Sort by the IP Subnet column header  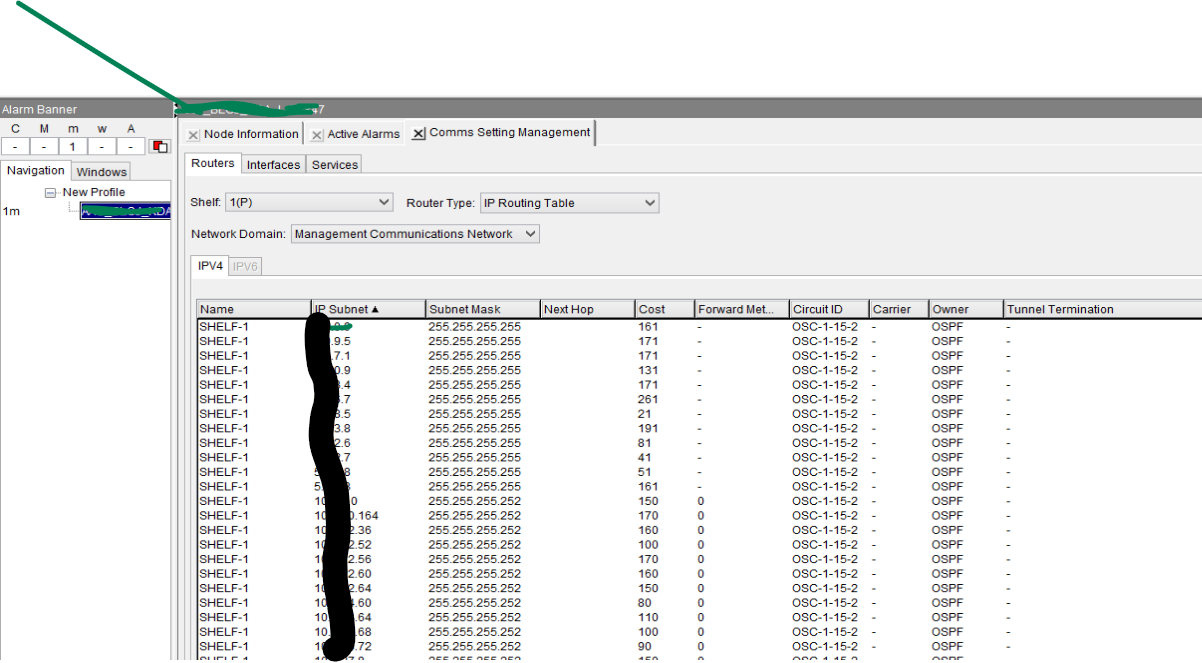(369, 309)
